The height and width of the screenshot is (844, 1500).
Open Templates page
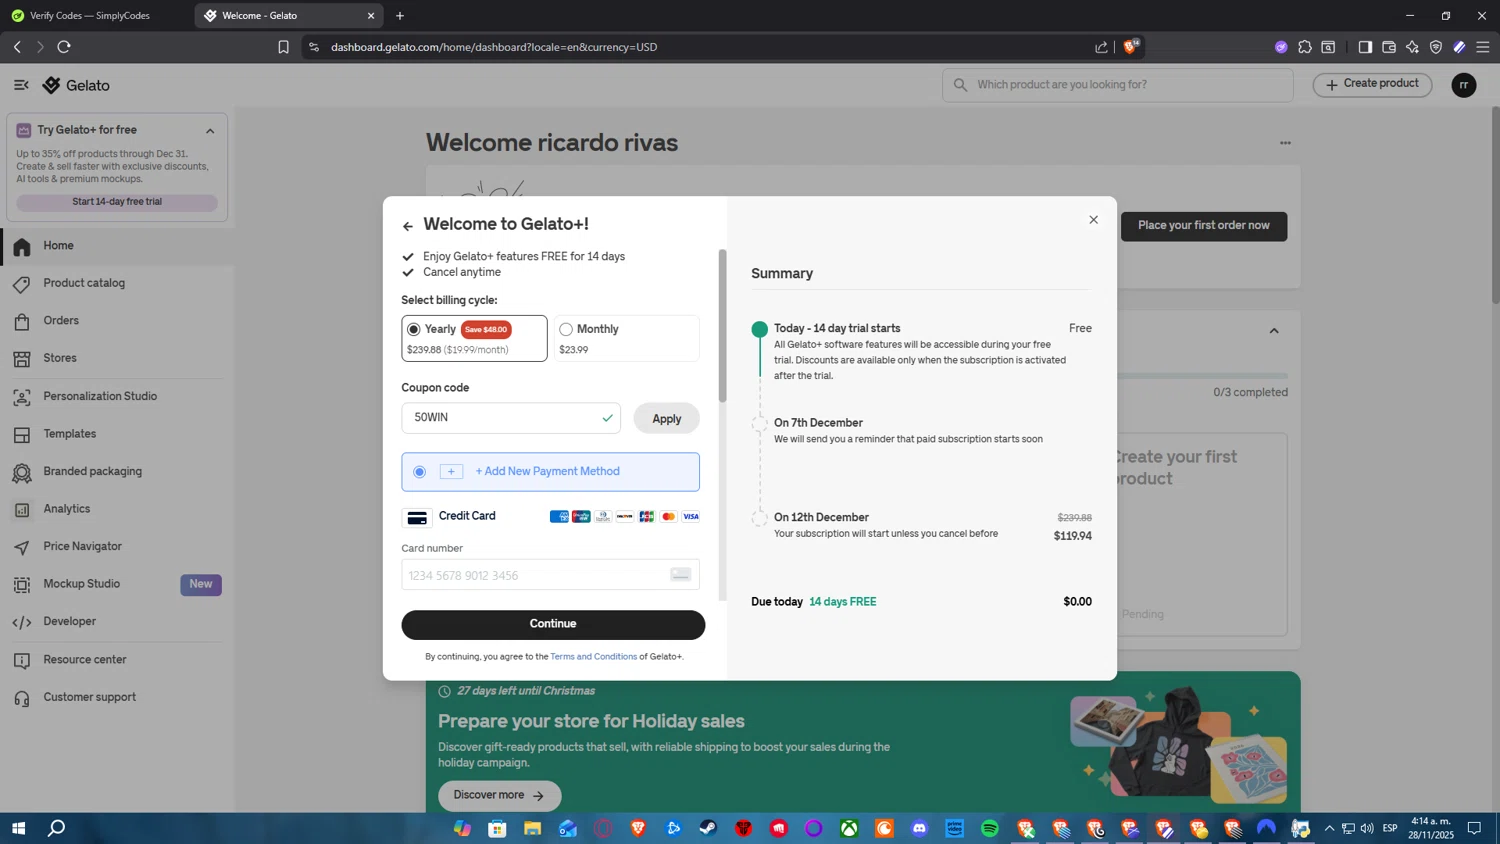[70, 434]
